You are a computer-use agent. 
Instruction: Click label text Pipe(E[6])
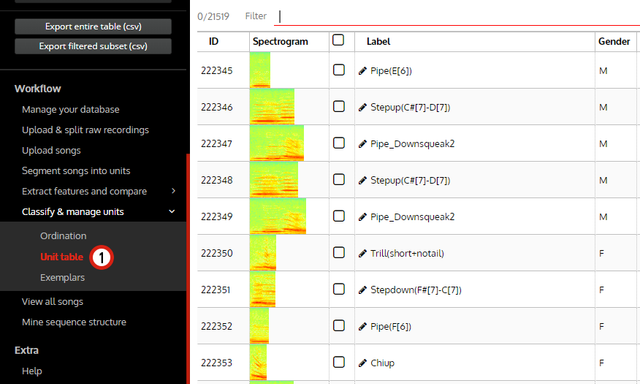pyautogui.click(x=391, y=71)
